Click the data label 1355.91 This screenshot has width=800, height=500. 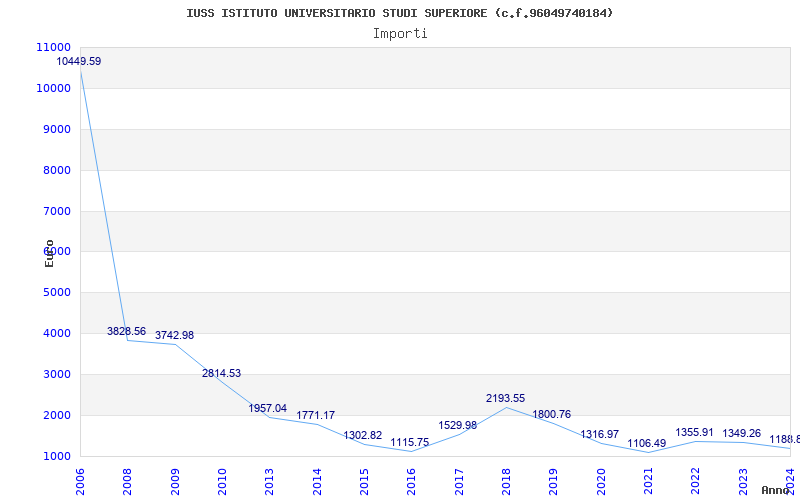[x=694, y=432]
